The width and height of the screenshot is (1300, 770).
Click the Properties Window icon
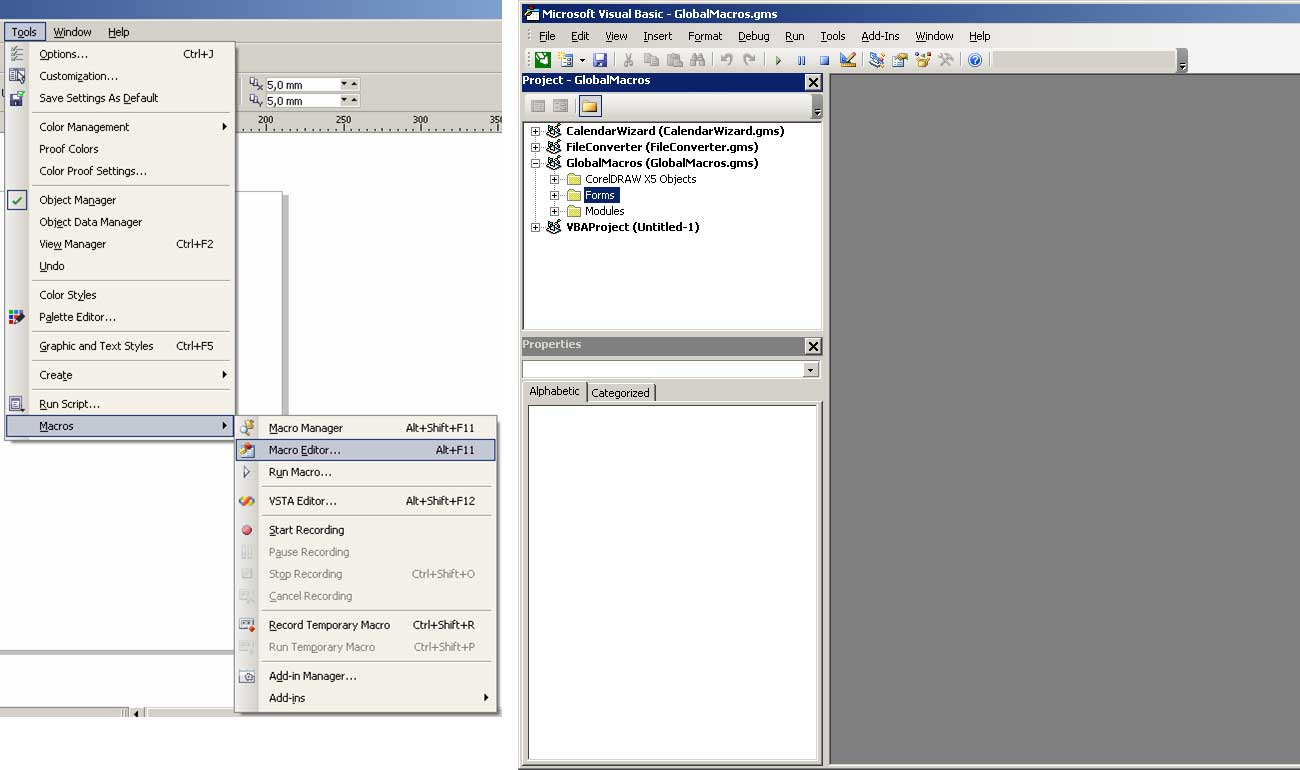coord(899,60)
